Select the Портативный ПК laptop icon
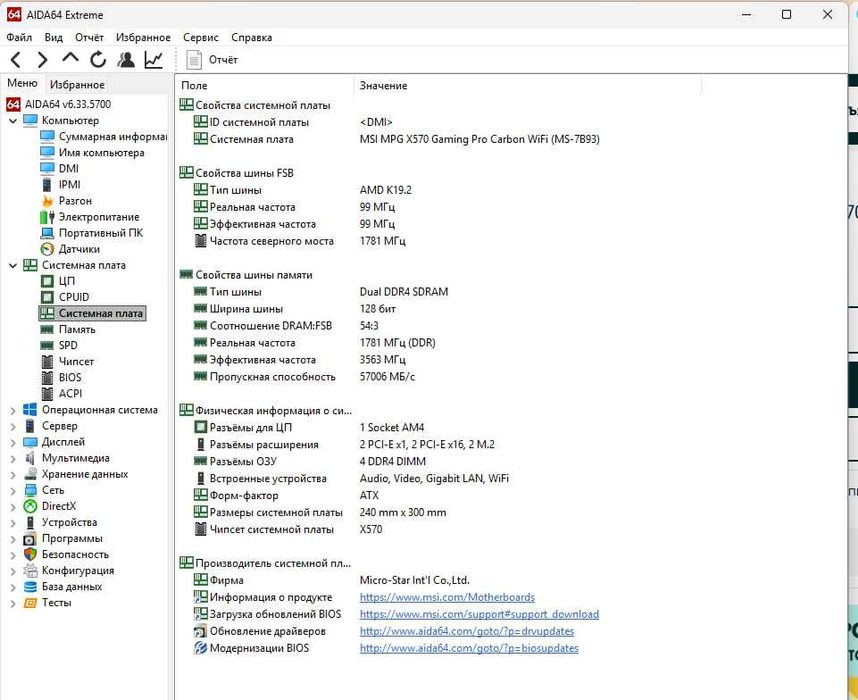 tap(47, 233)
